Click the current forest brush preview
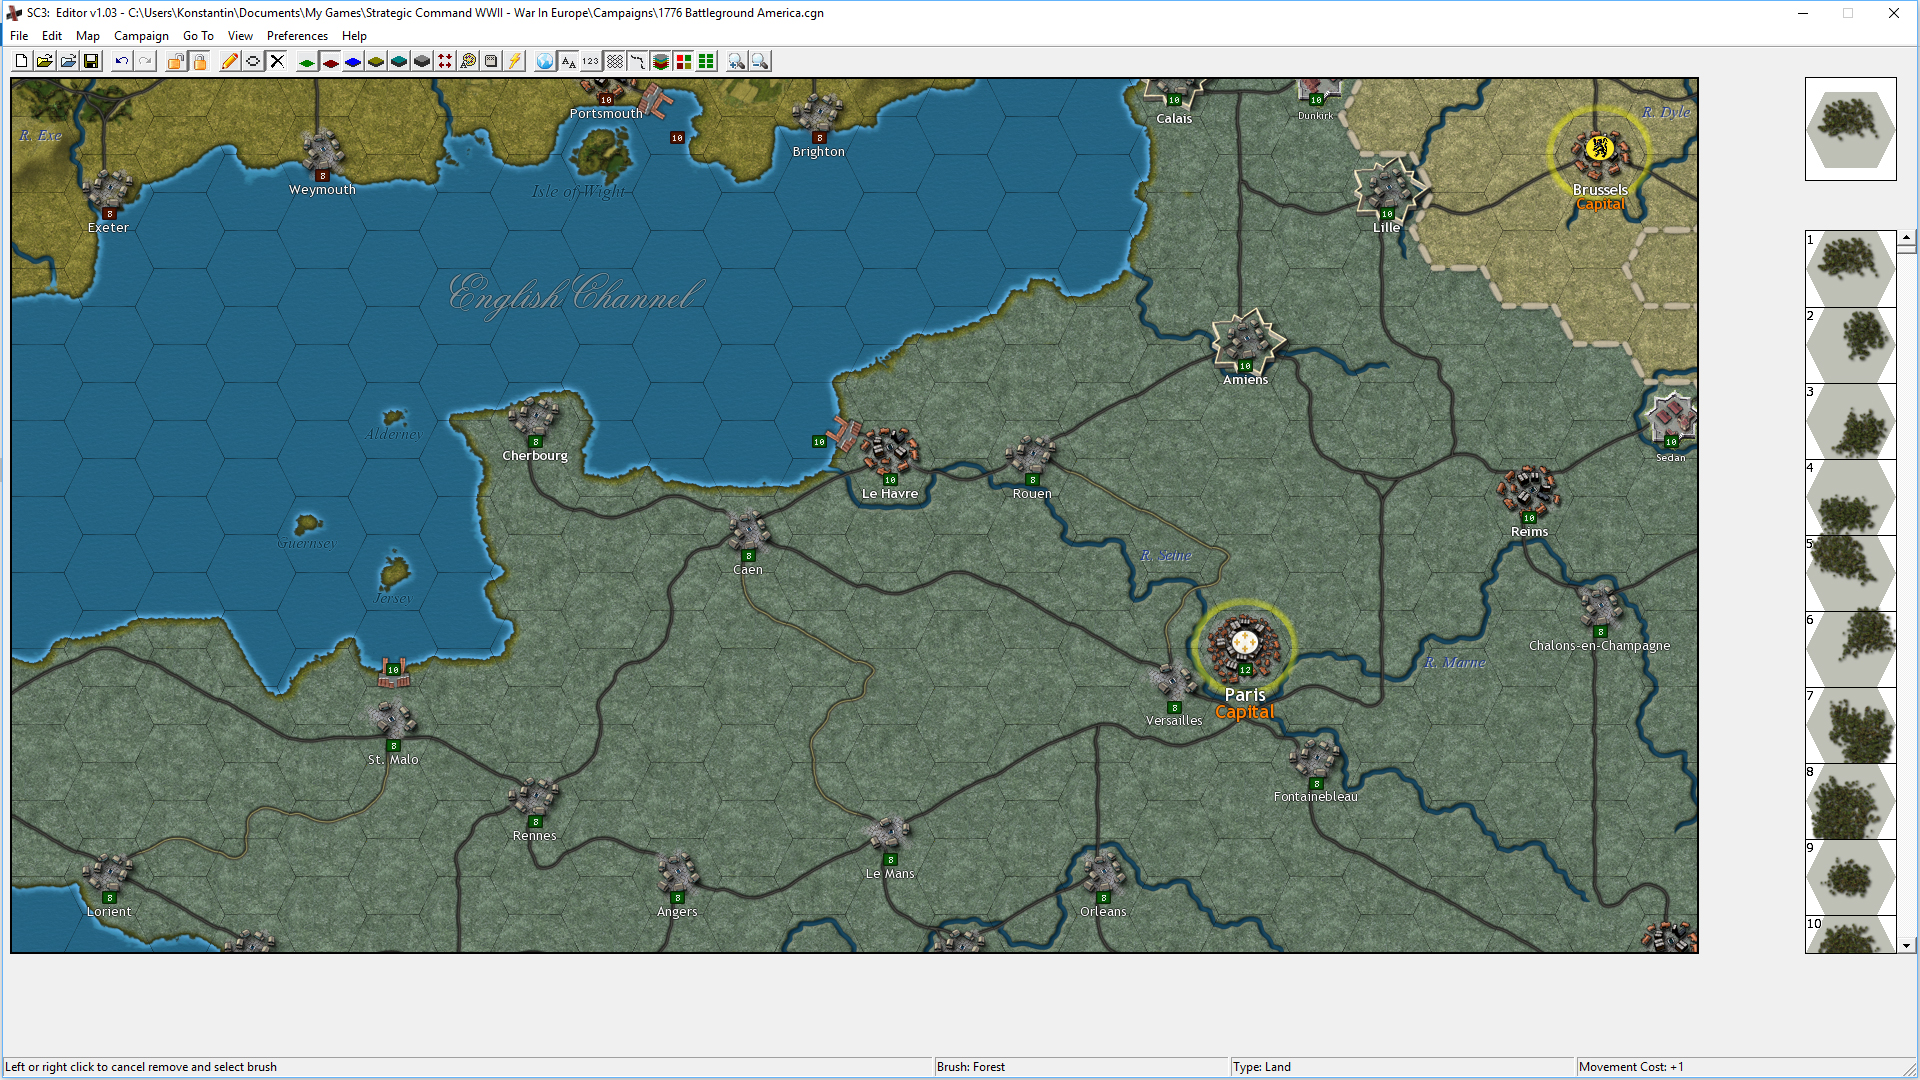Viewport: 1920px width, 1080px height. (x=1850, y=129)
